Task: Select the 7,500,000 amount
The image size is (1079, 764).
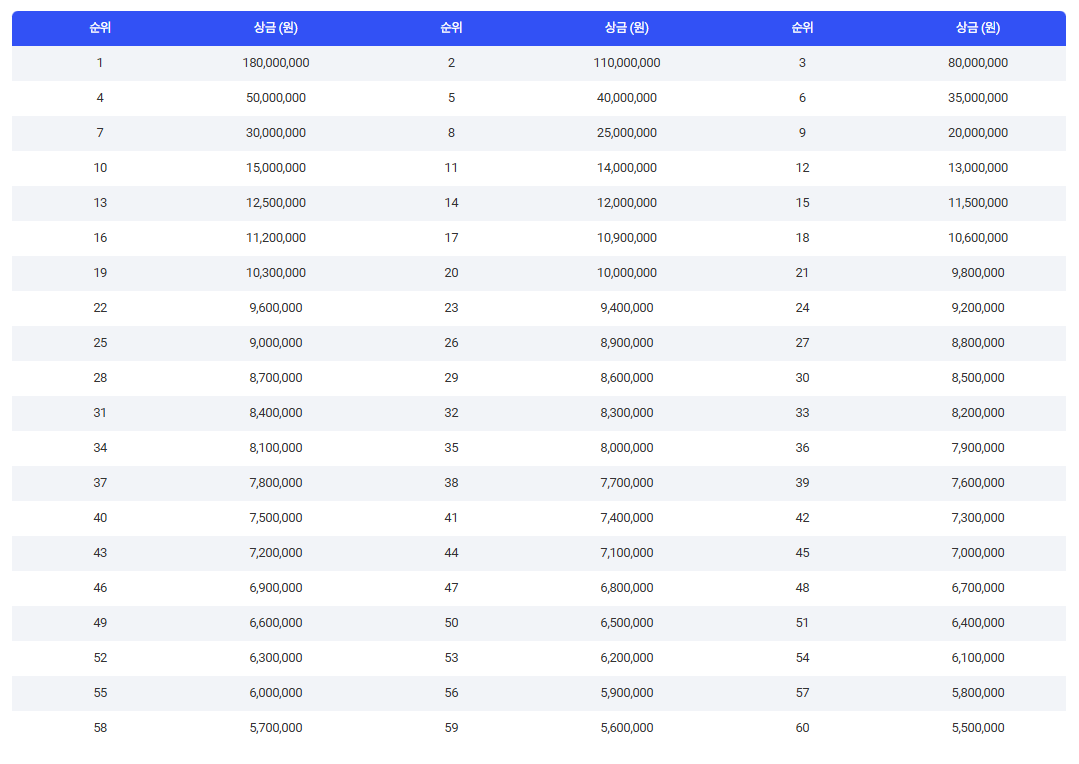Action: (275, 518)
